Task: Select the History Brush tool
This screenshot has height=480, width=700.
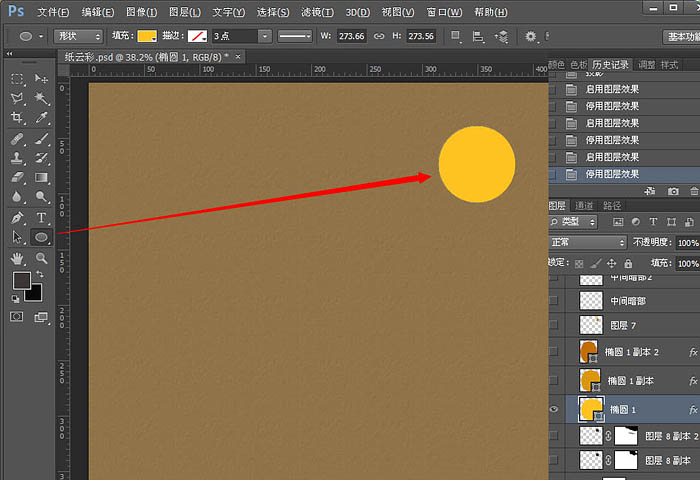Action: click(x=41, y=158)
